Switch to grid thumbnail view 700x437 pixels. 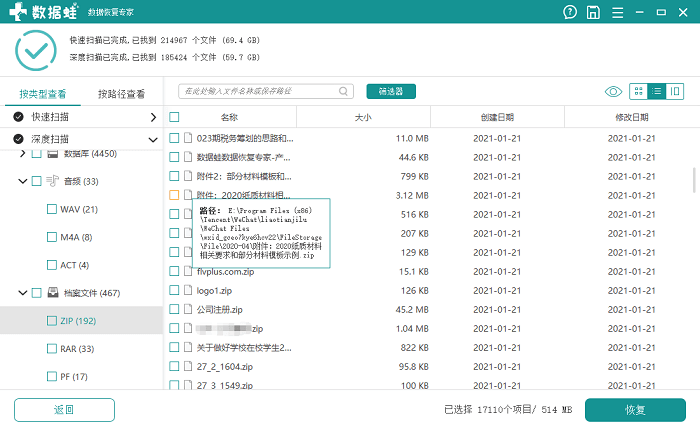click(x=638, y=92)
